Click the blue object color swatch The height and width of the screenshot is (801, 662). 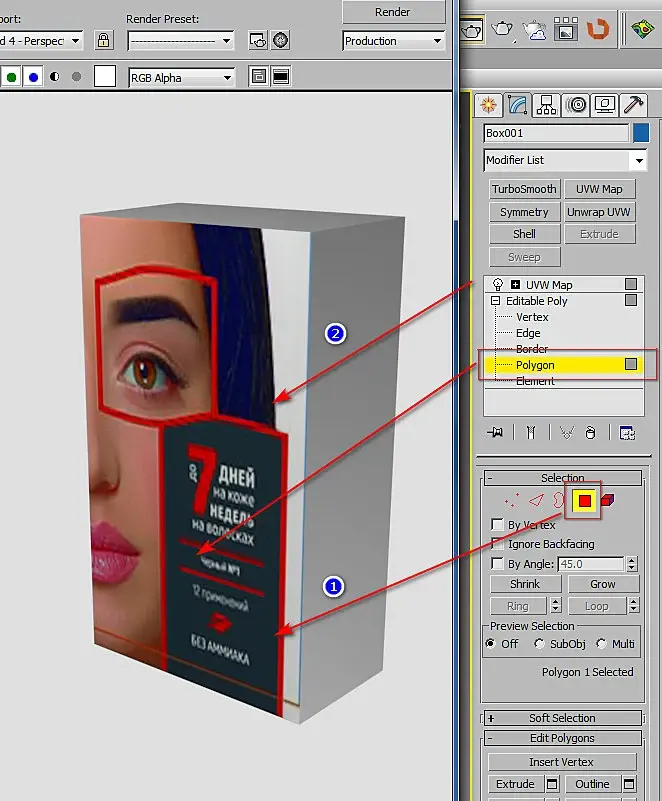641,133
